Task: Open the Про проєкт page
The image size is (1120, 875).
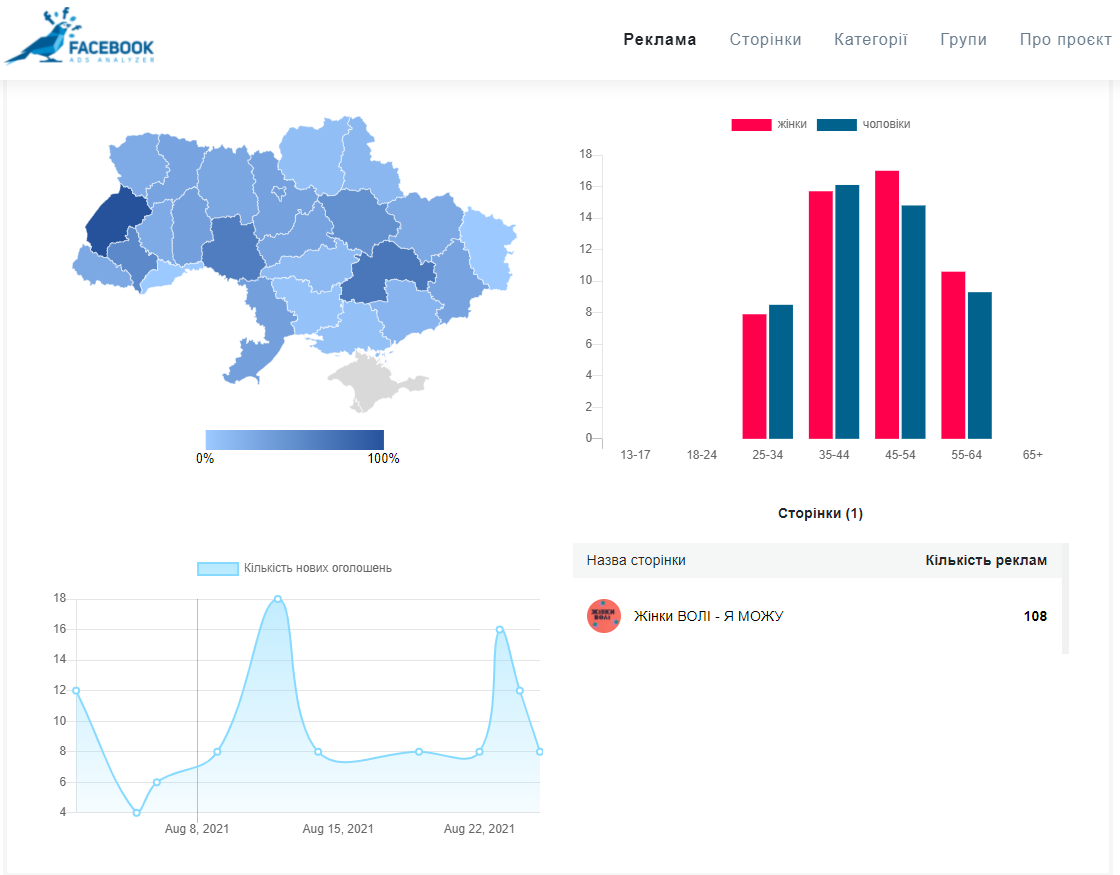Action: click(x=1065, y=40)
